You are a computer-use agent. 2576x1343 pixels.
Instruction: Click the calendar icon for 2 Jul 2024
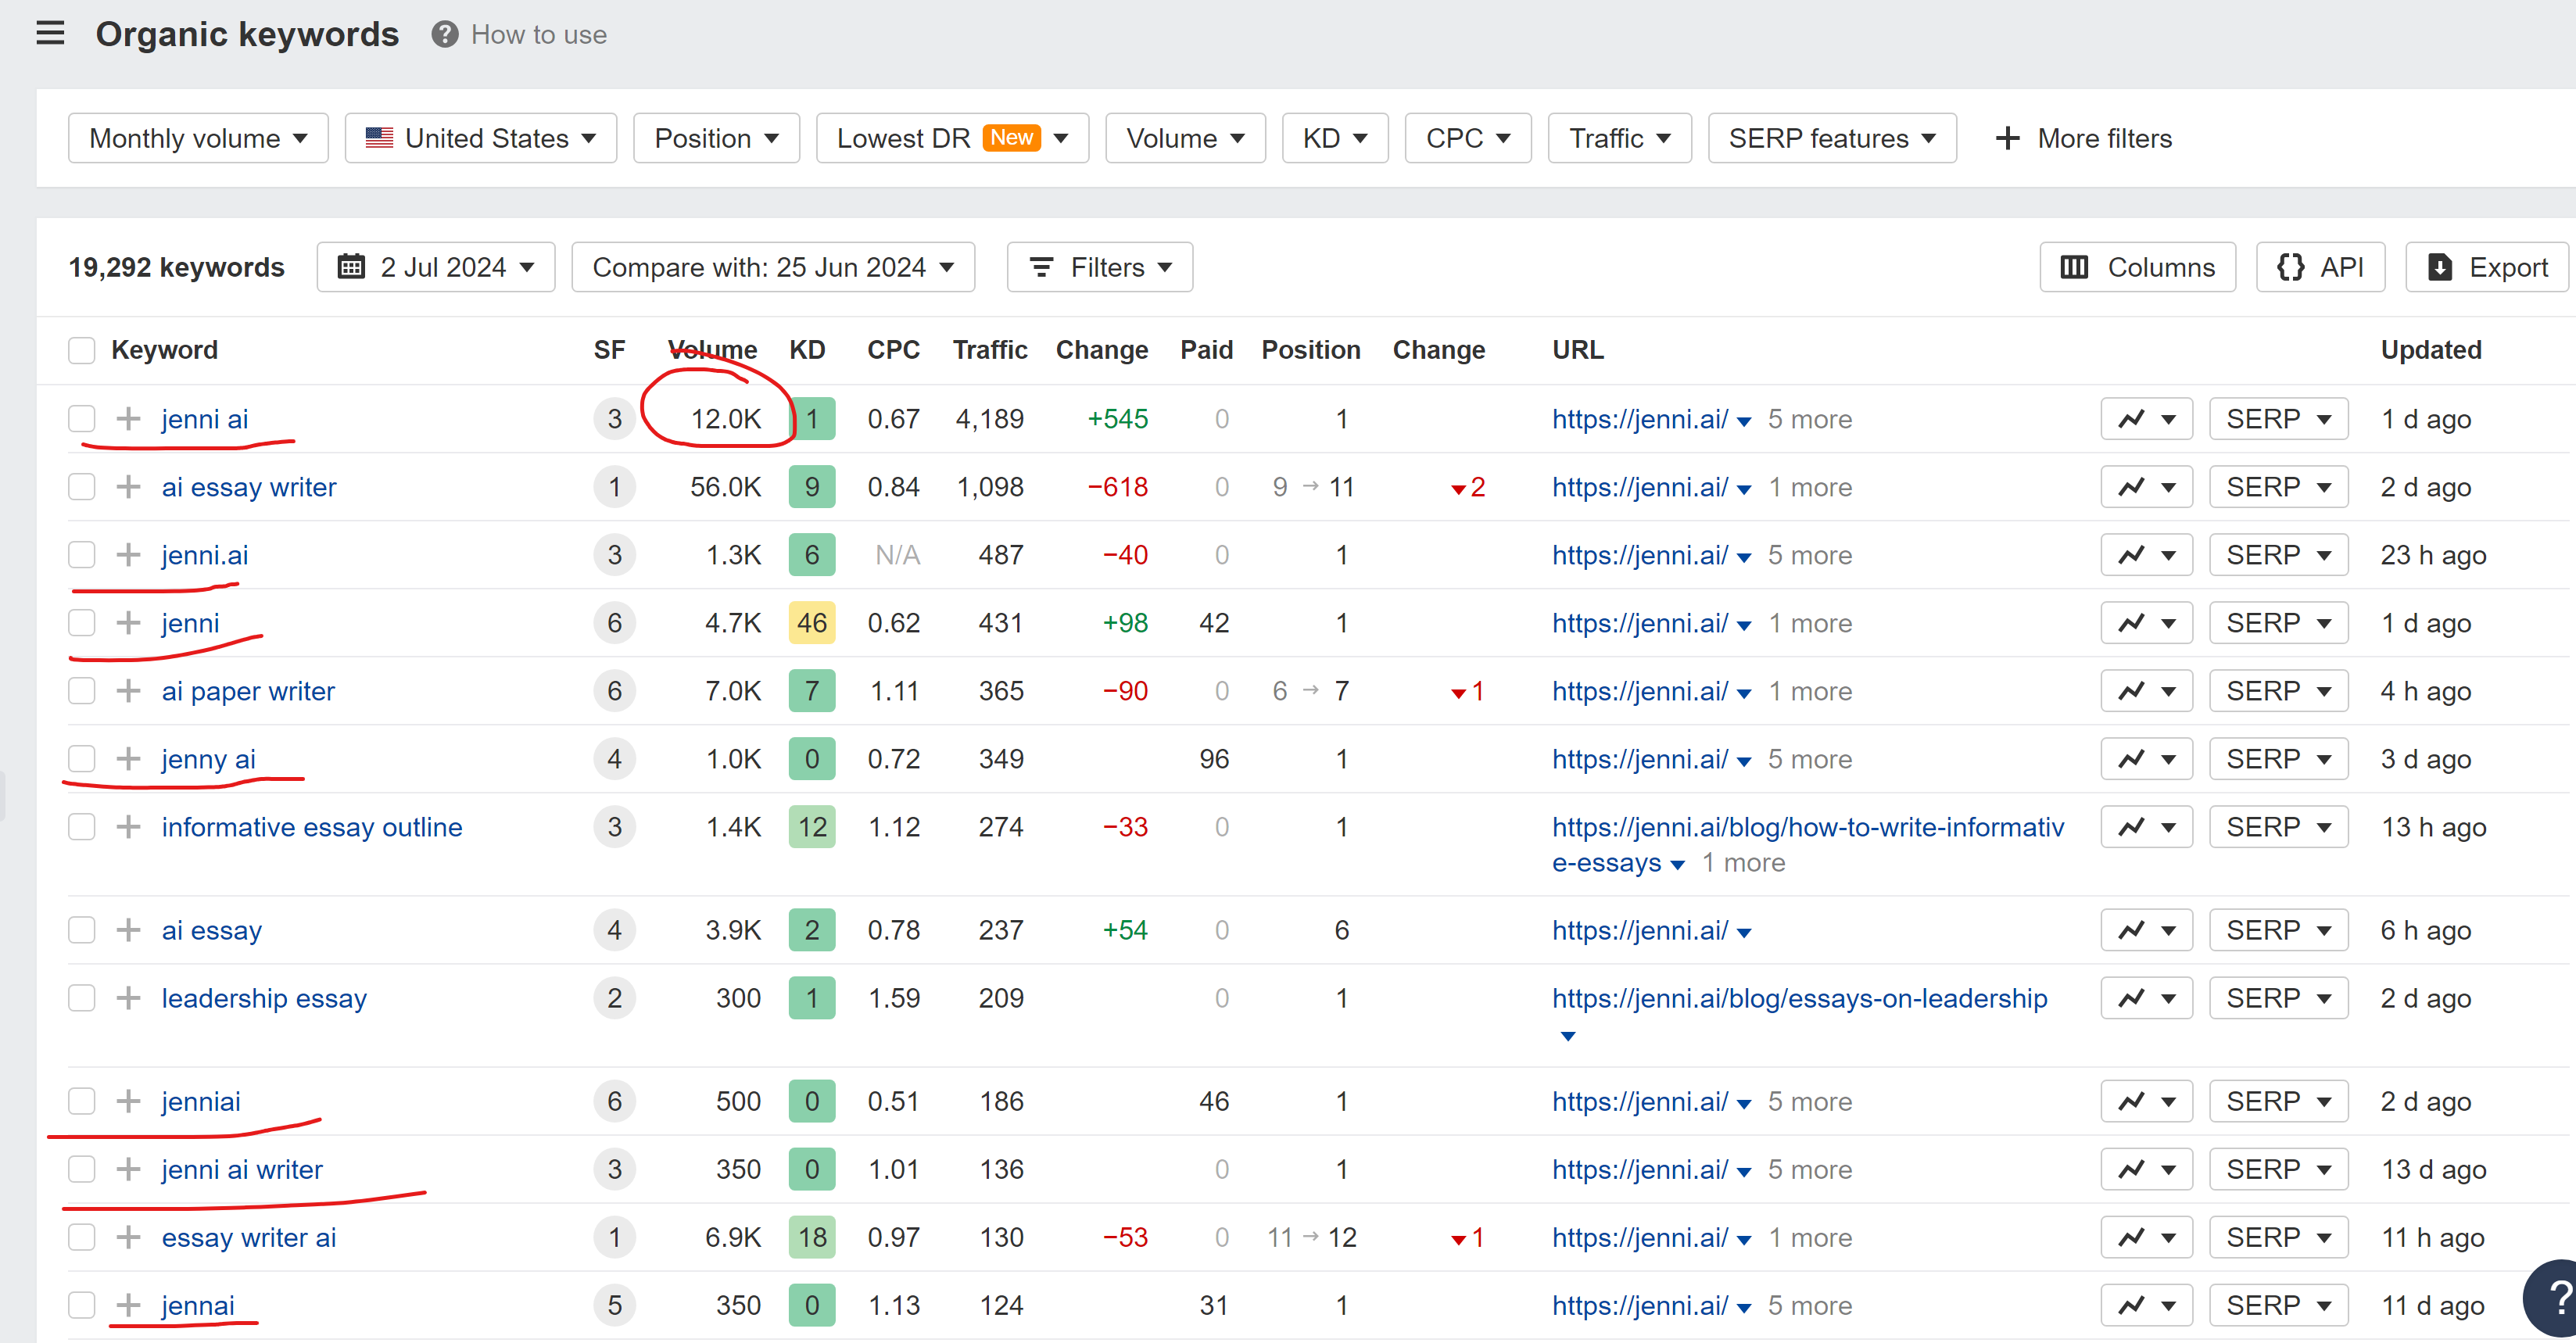click(x=351, y=267)
